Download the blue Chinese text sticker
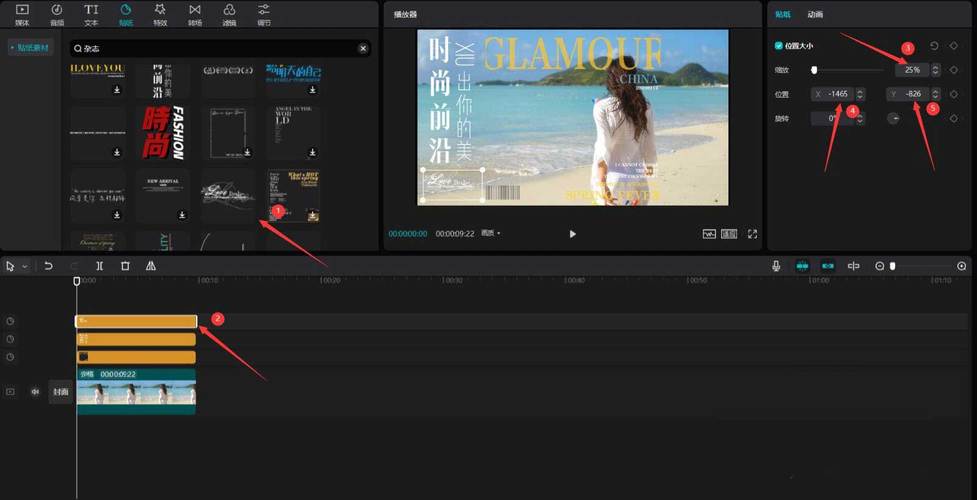This screenshot has width=977, height=500. (x=313, y=90)
